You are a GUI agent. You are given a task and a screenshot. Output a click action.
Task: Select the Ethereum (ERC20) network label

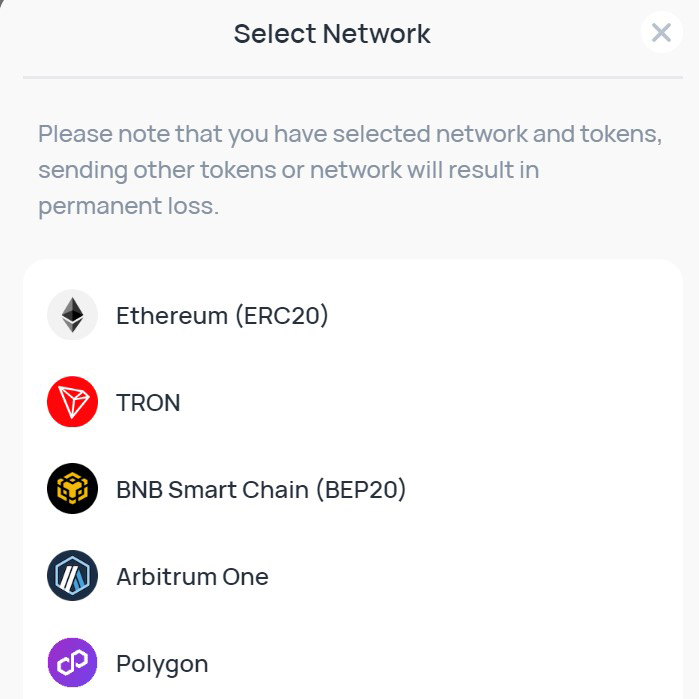(x=222, y=316)
